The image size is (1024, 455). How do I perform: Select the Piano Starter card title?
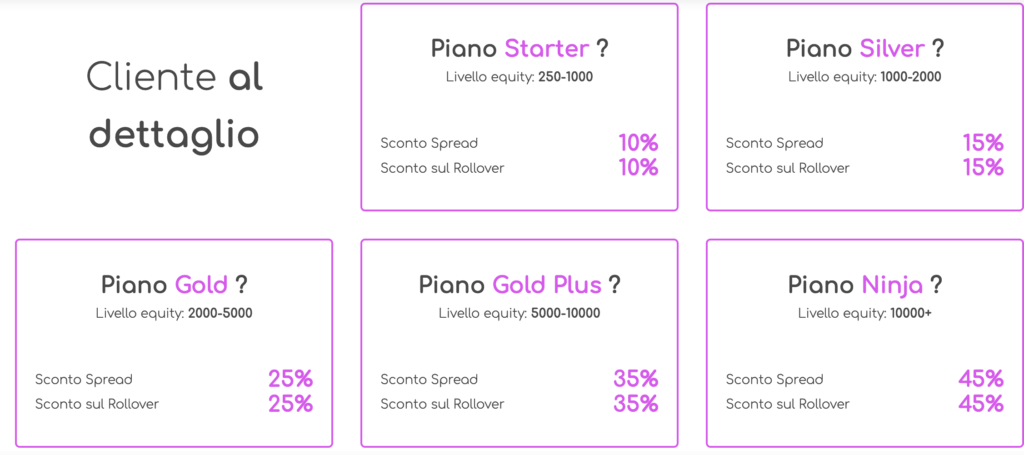[x=510, y=49]
